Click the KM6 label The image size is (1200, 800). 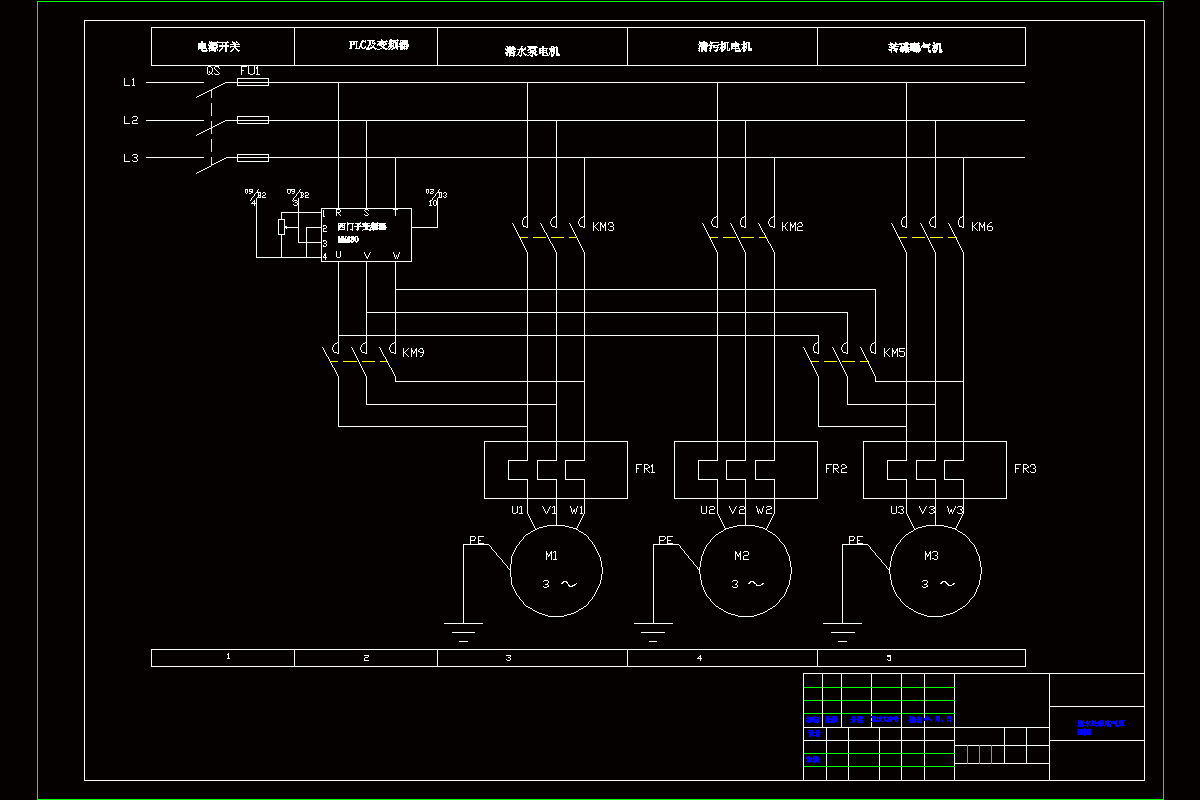[x=982, y=227]
